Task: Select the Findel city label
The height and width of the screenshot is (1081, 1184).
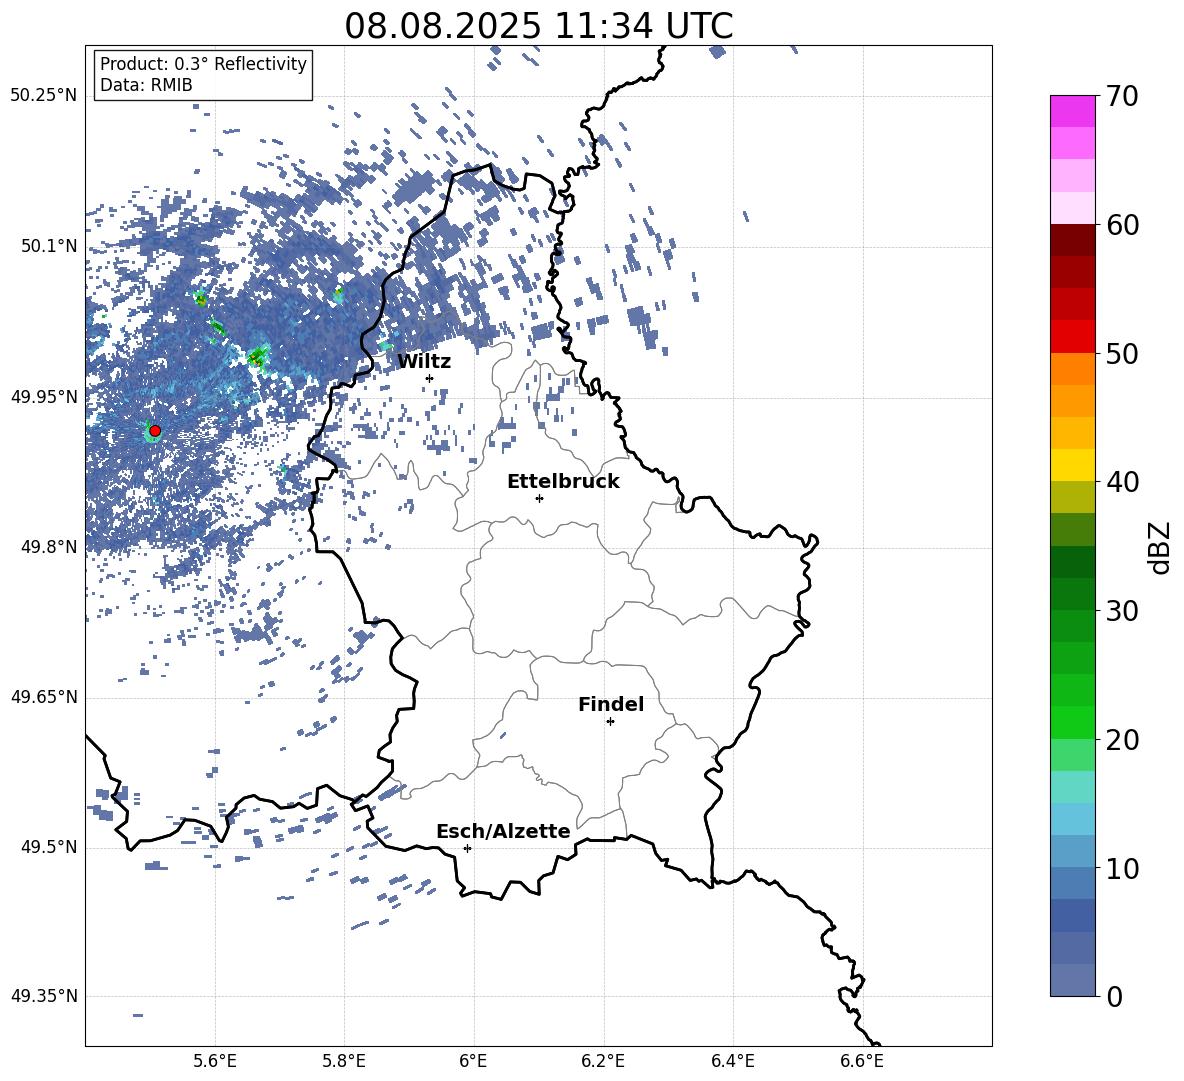Action: coord(611,705)
